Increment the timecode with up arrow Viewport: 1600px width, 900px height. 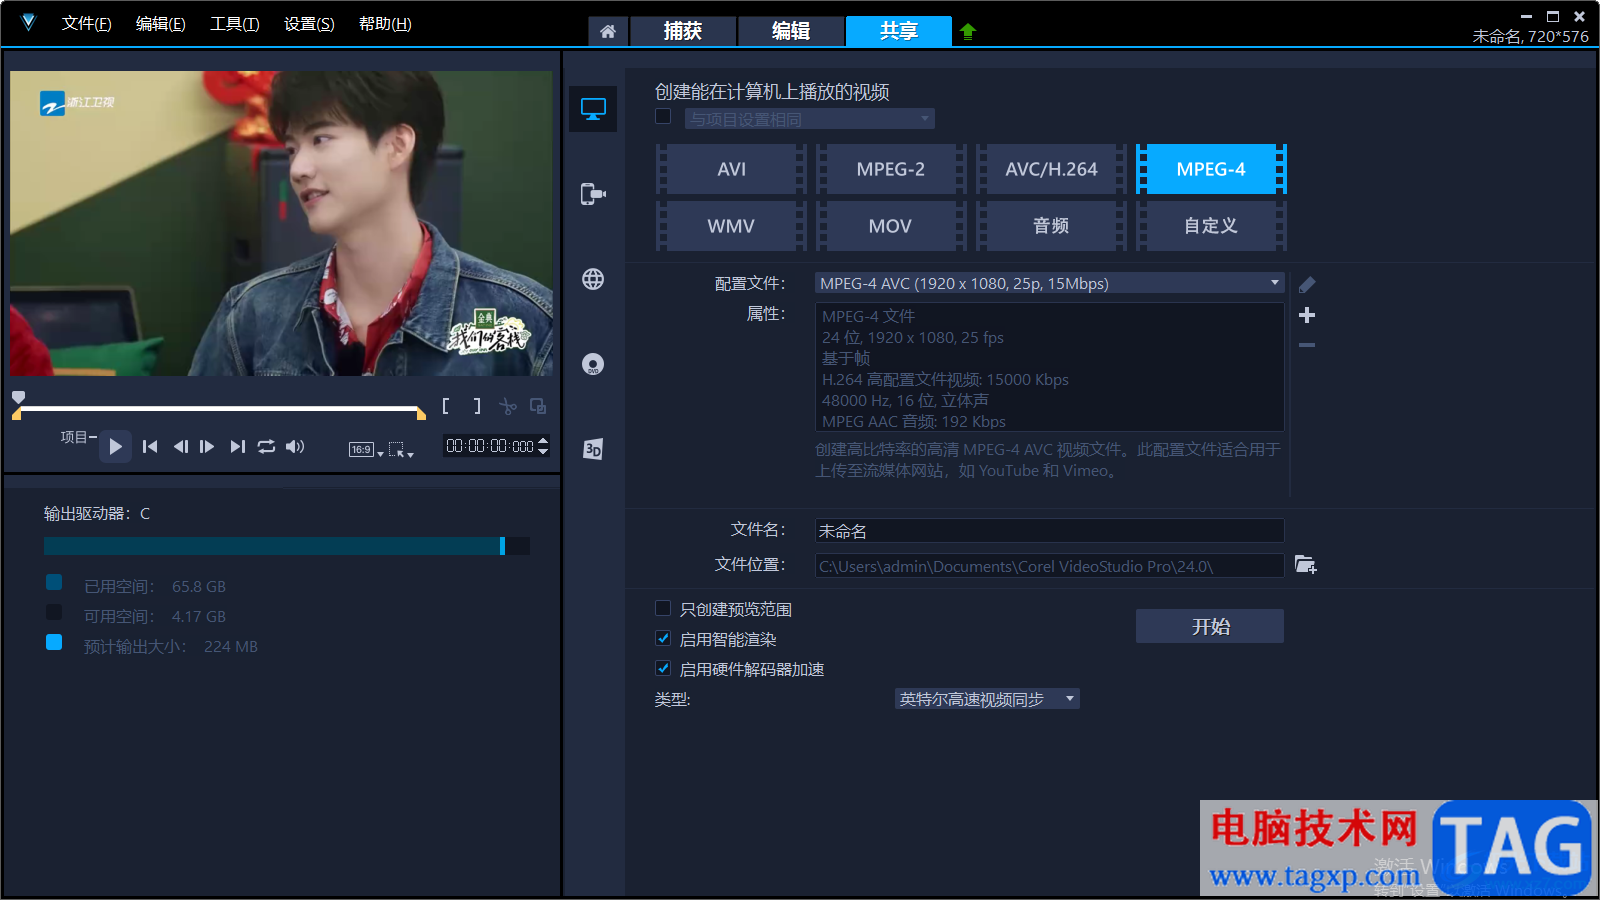[543, 441]
